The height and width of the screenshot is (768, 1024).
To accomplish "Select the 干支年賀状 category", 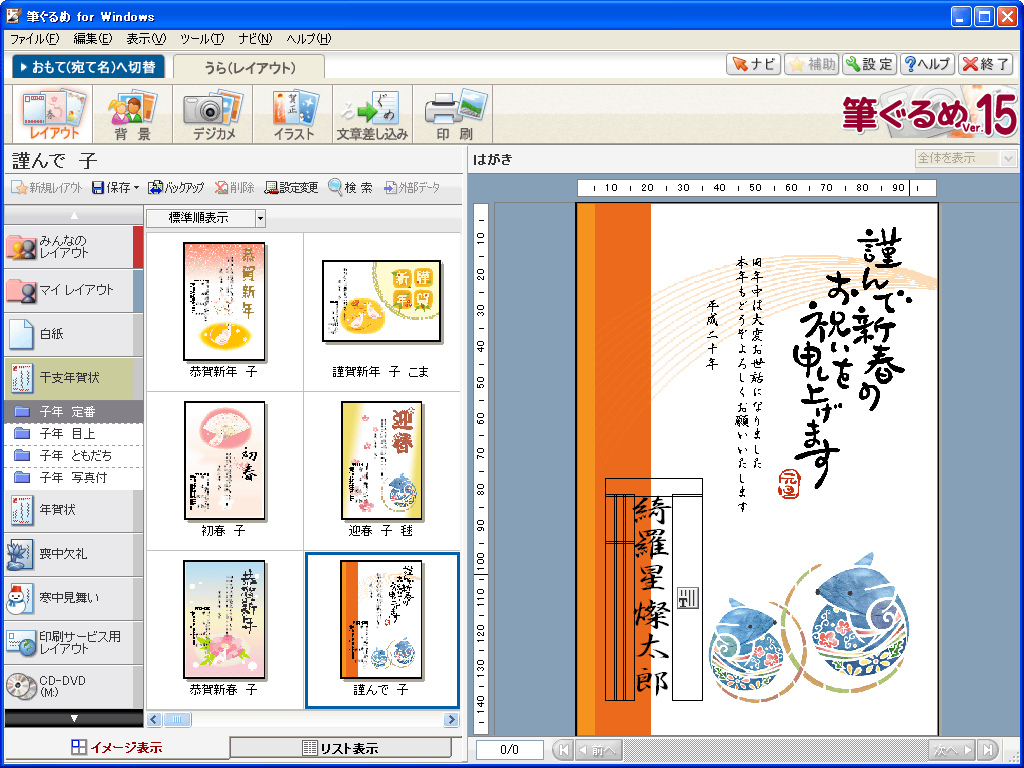I will pos(73,378).
